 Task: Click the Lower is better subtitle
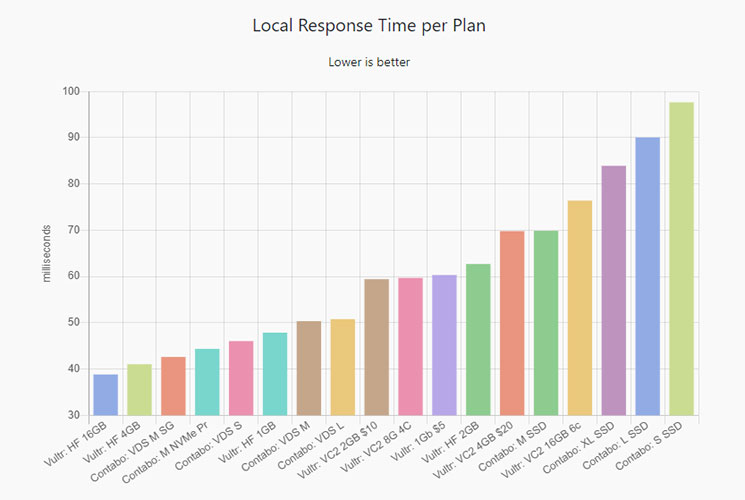tap(369, 62)
